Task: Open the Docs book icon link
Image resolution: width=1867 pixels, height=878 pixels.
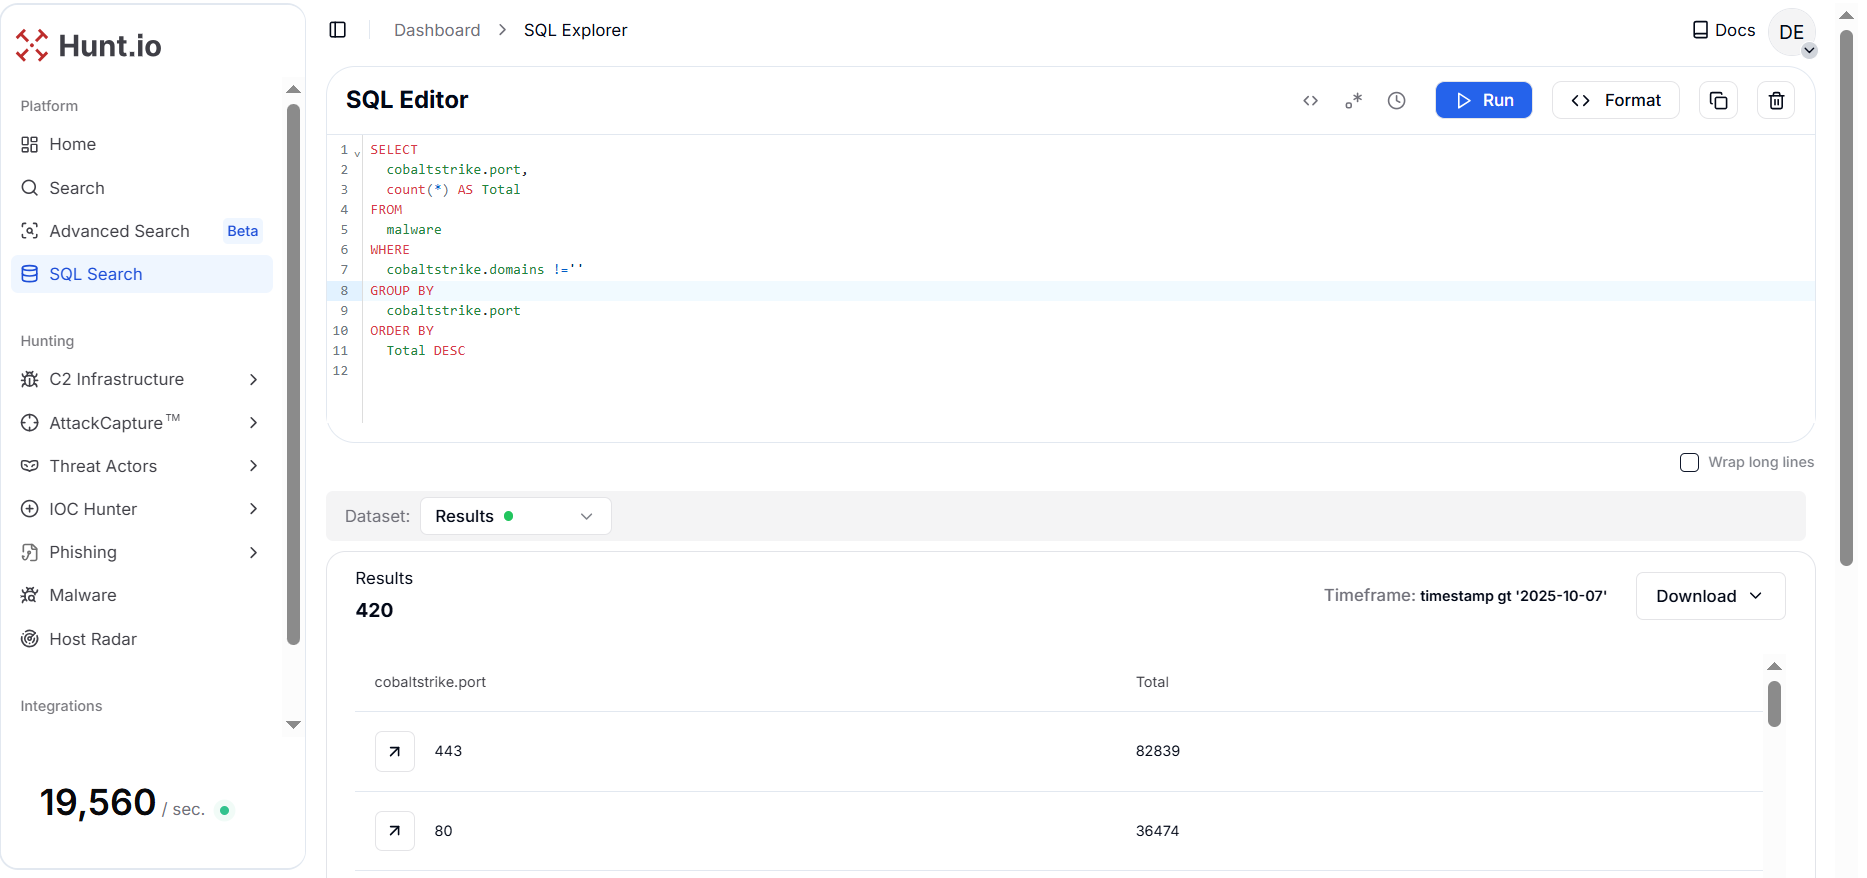Action: [x=1723, y=30]
